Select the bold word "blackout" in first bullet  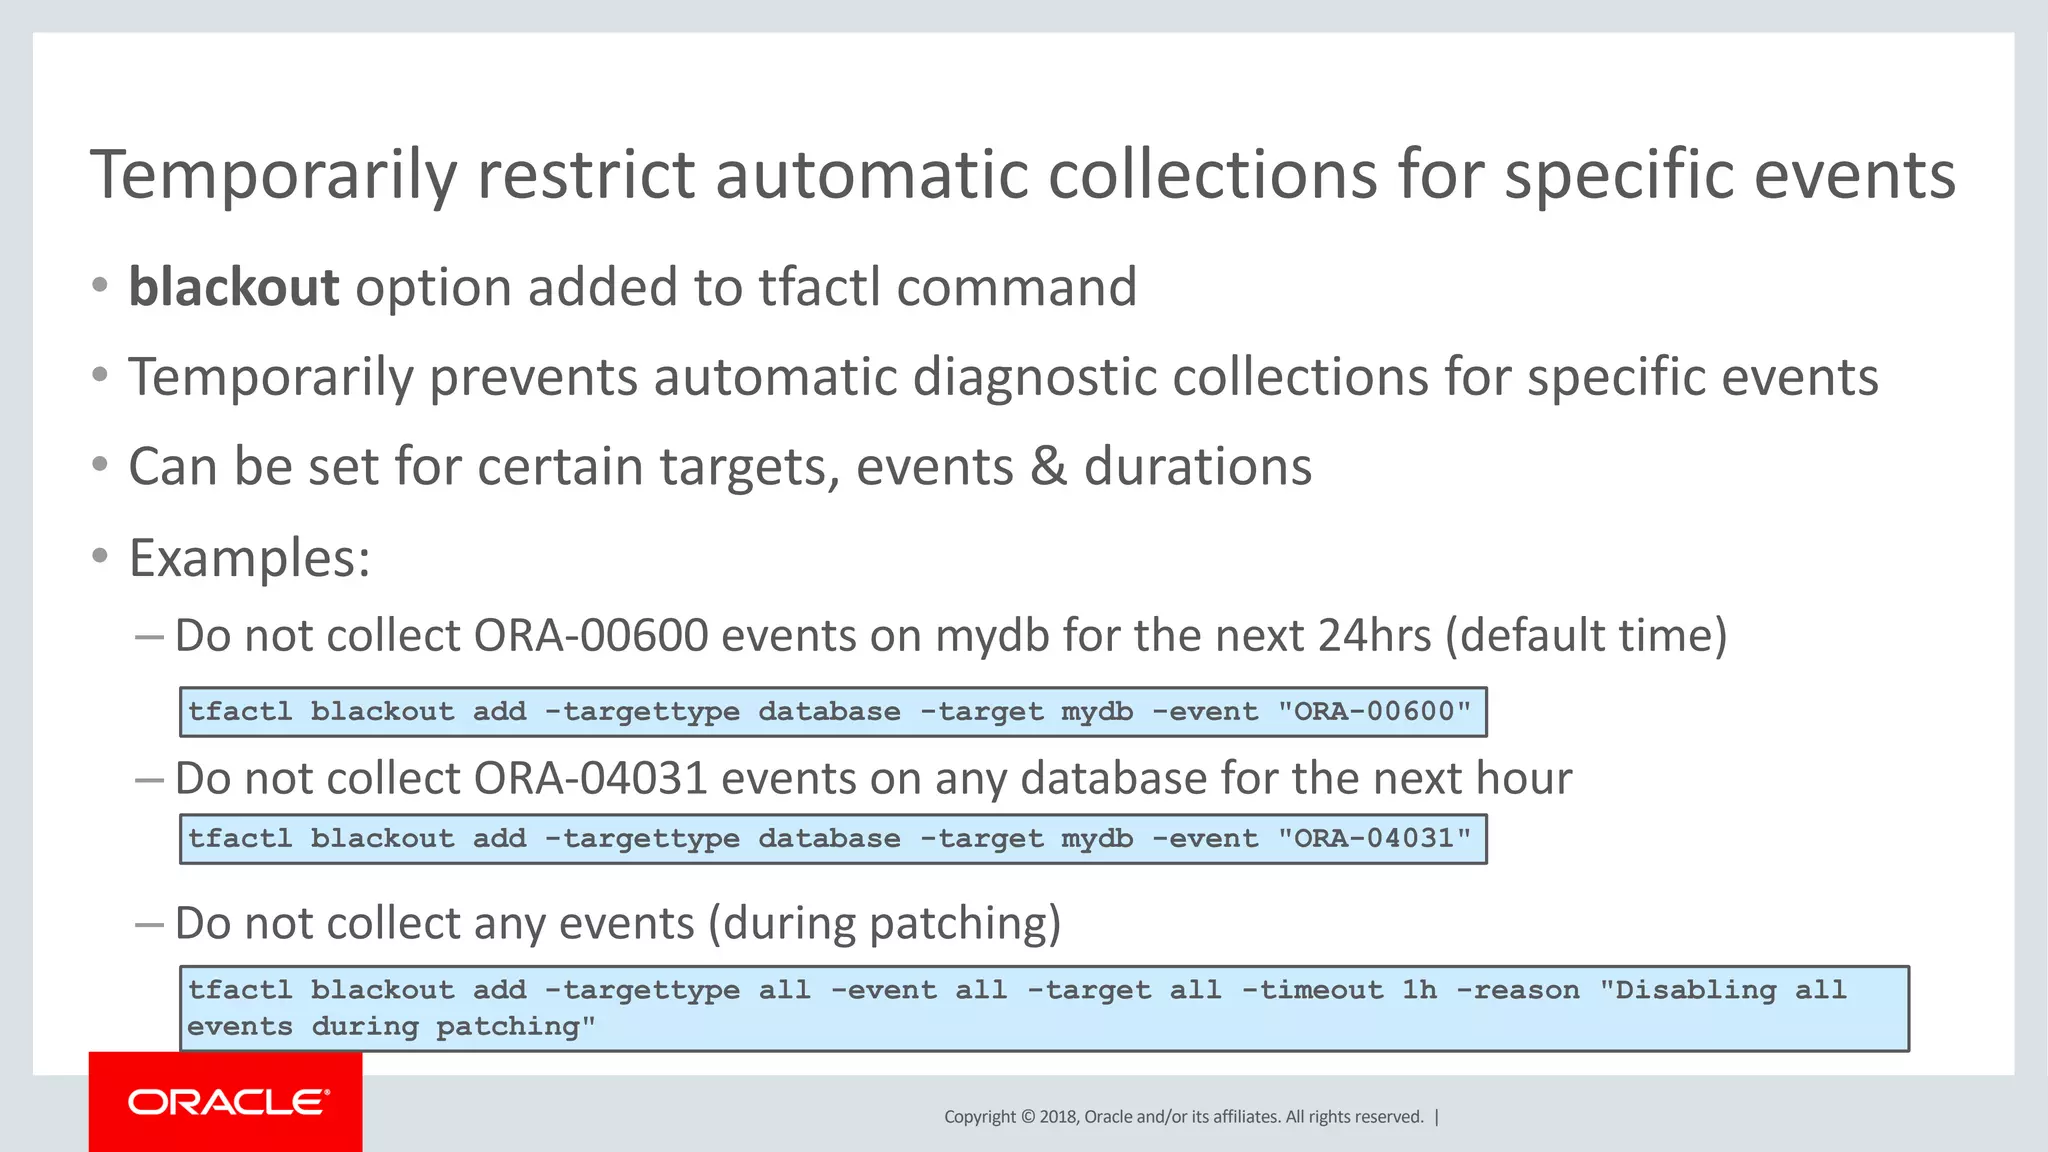[x=234, y=287]
